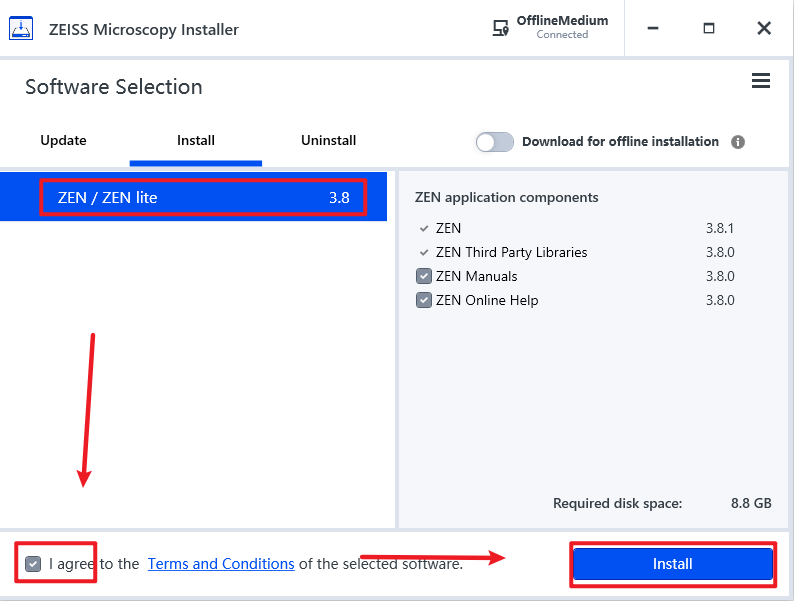Close the ZEISS installer window

(x=764, y=28)
